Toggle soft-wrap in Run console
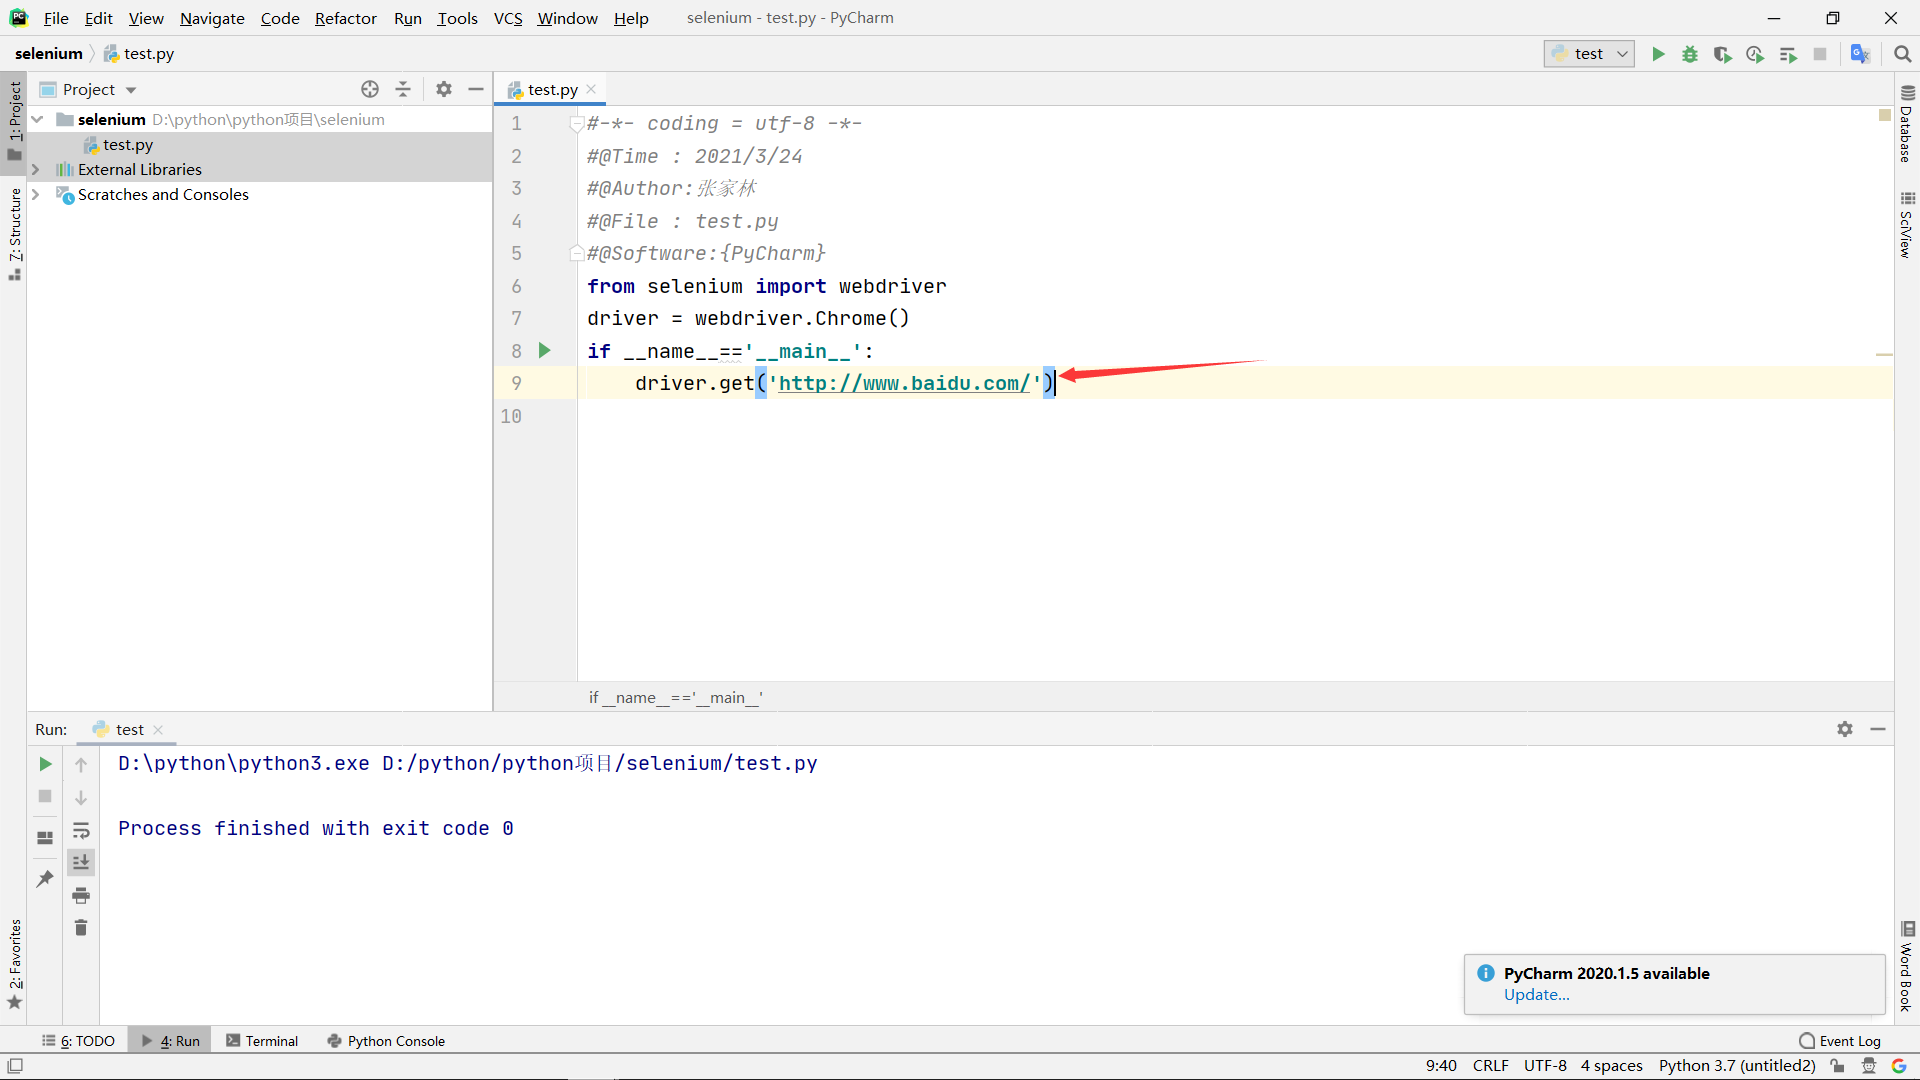This screenshot has height=1080, width=1920. coord(81,830)
